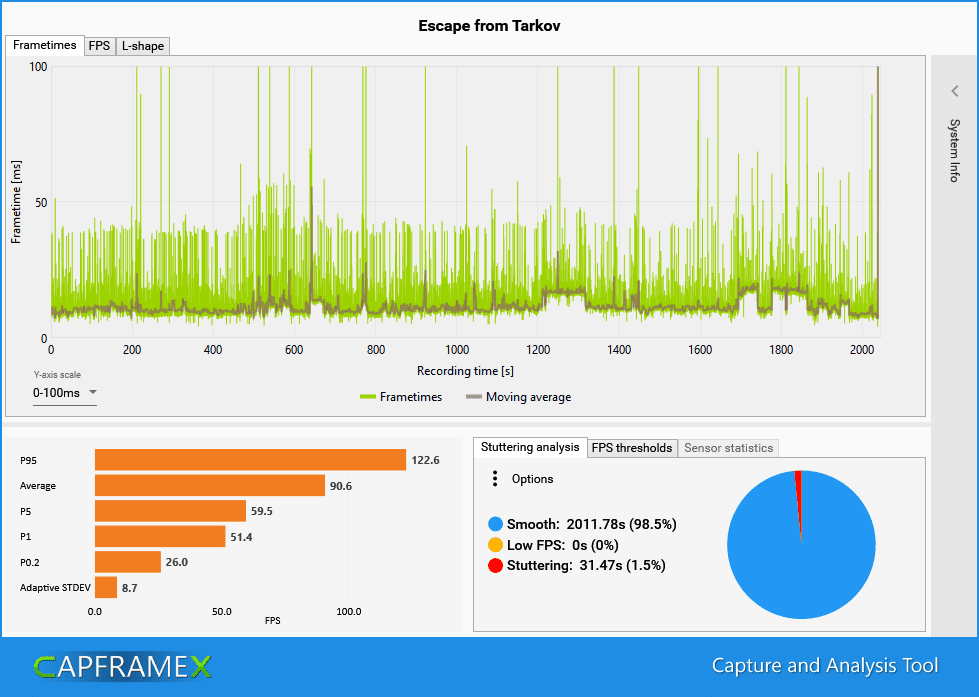The height and width of the screenshot is (697, 979).
Task: Click the Adaptive STDEV value "8.7"
Action: click(130, 588)
